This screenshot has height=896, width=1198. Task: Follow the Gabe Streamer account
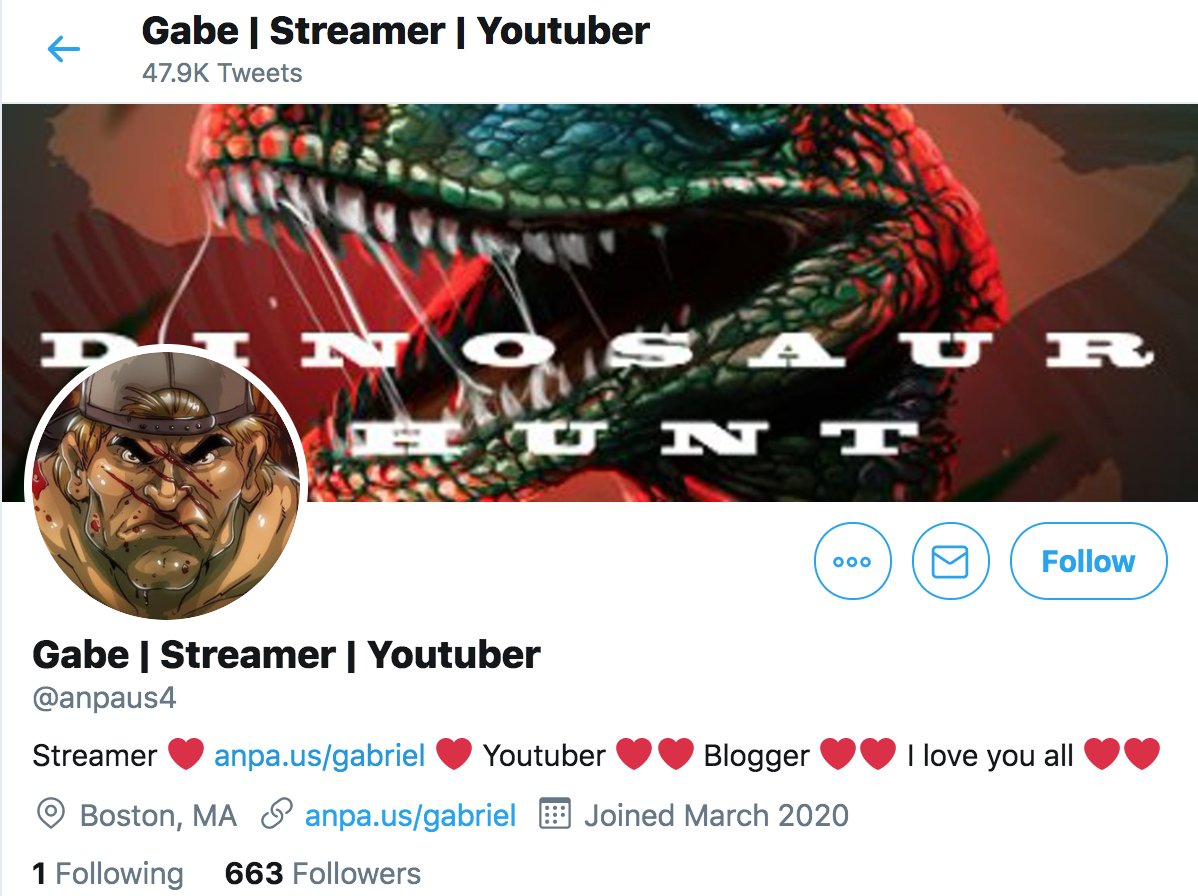1088,561
